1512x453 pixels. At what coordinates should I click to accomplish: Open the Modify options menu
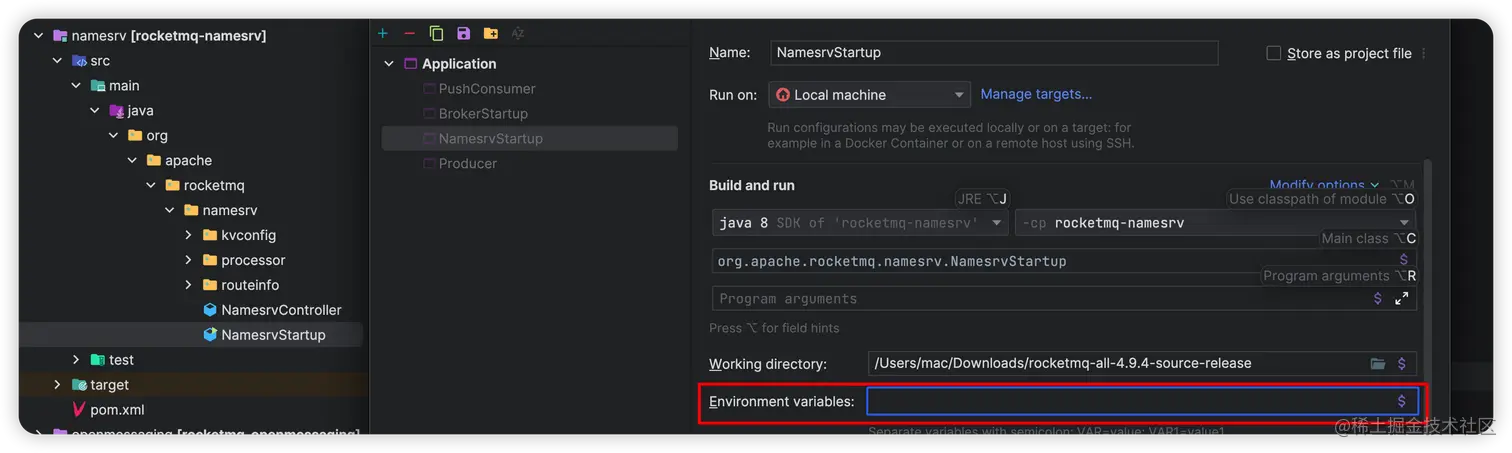click(1324, 185)
